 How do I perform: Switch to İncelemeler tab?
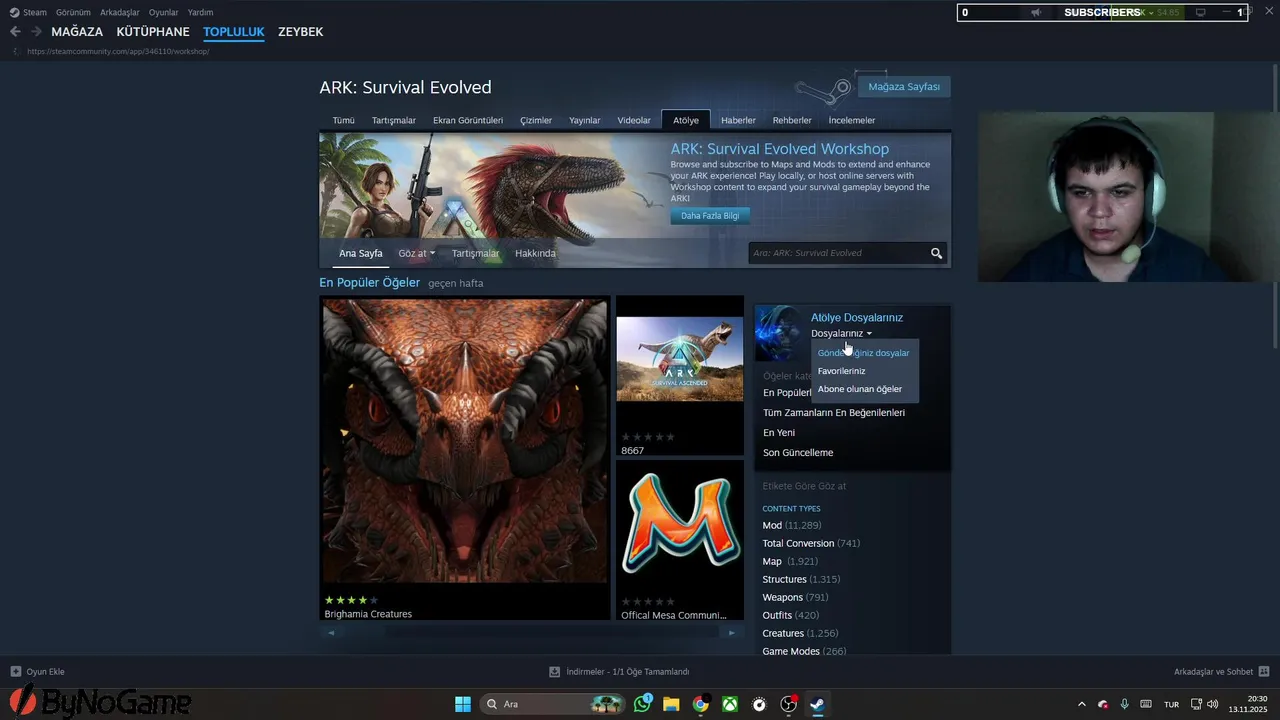coord(852,120)
